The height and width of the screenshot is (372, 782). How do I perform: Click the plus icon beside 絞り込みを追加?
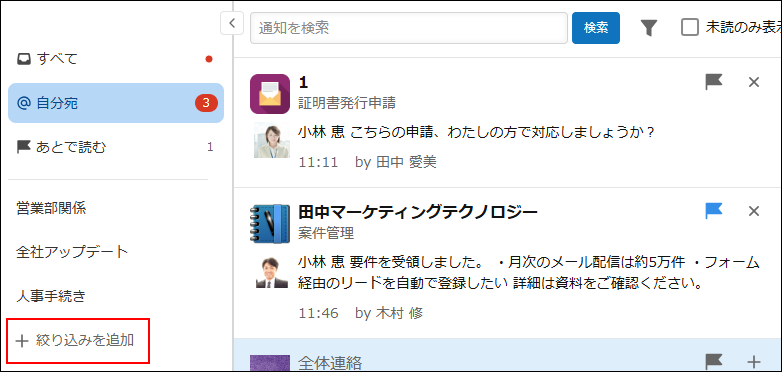[x=21, y=341]
